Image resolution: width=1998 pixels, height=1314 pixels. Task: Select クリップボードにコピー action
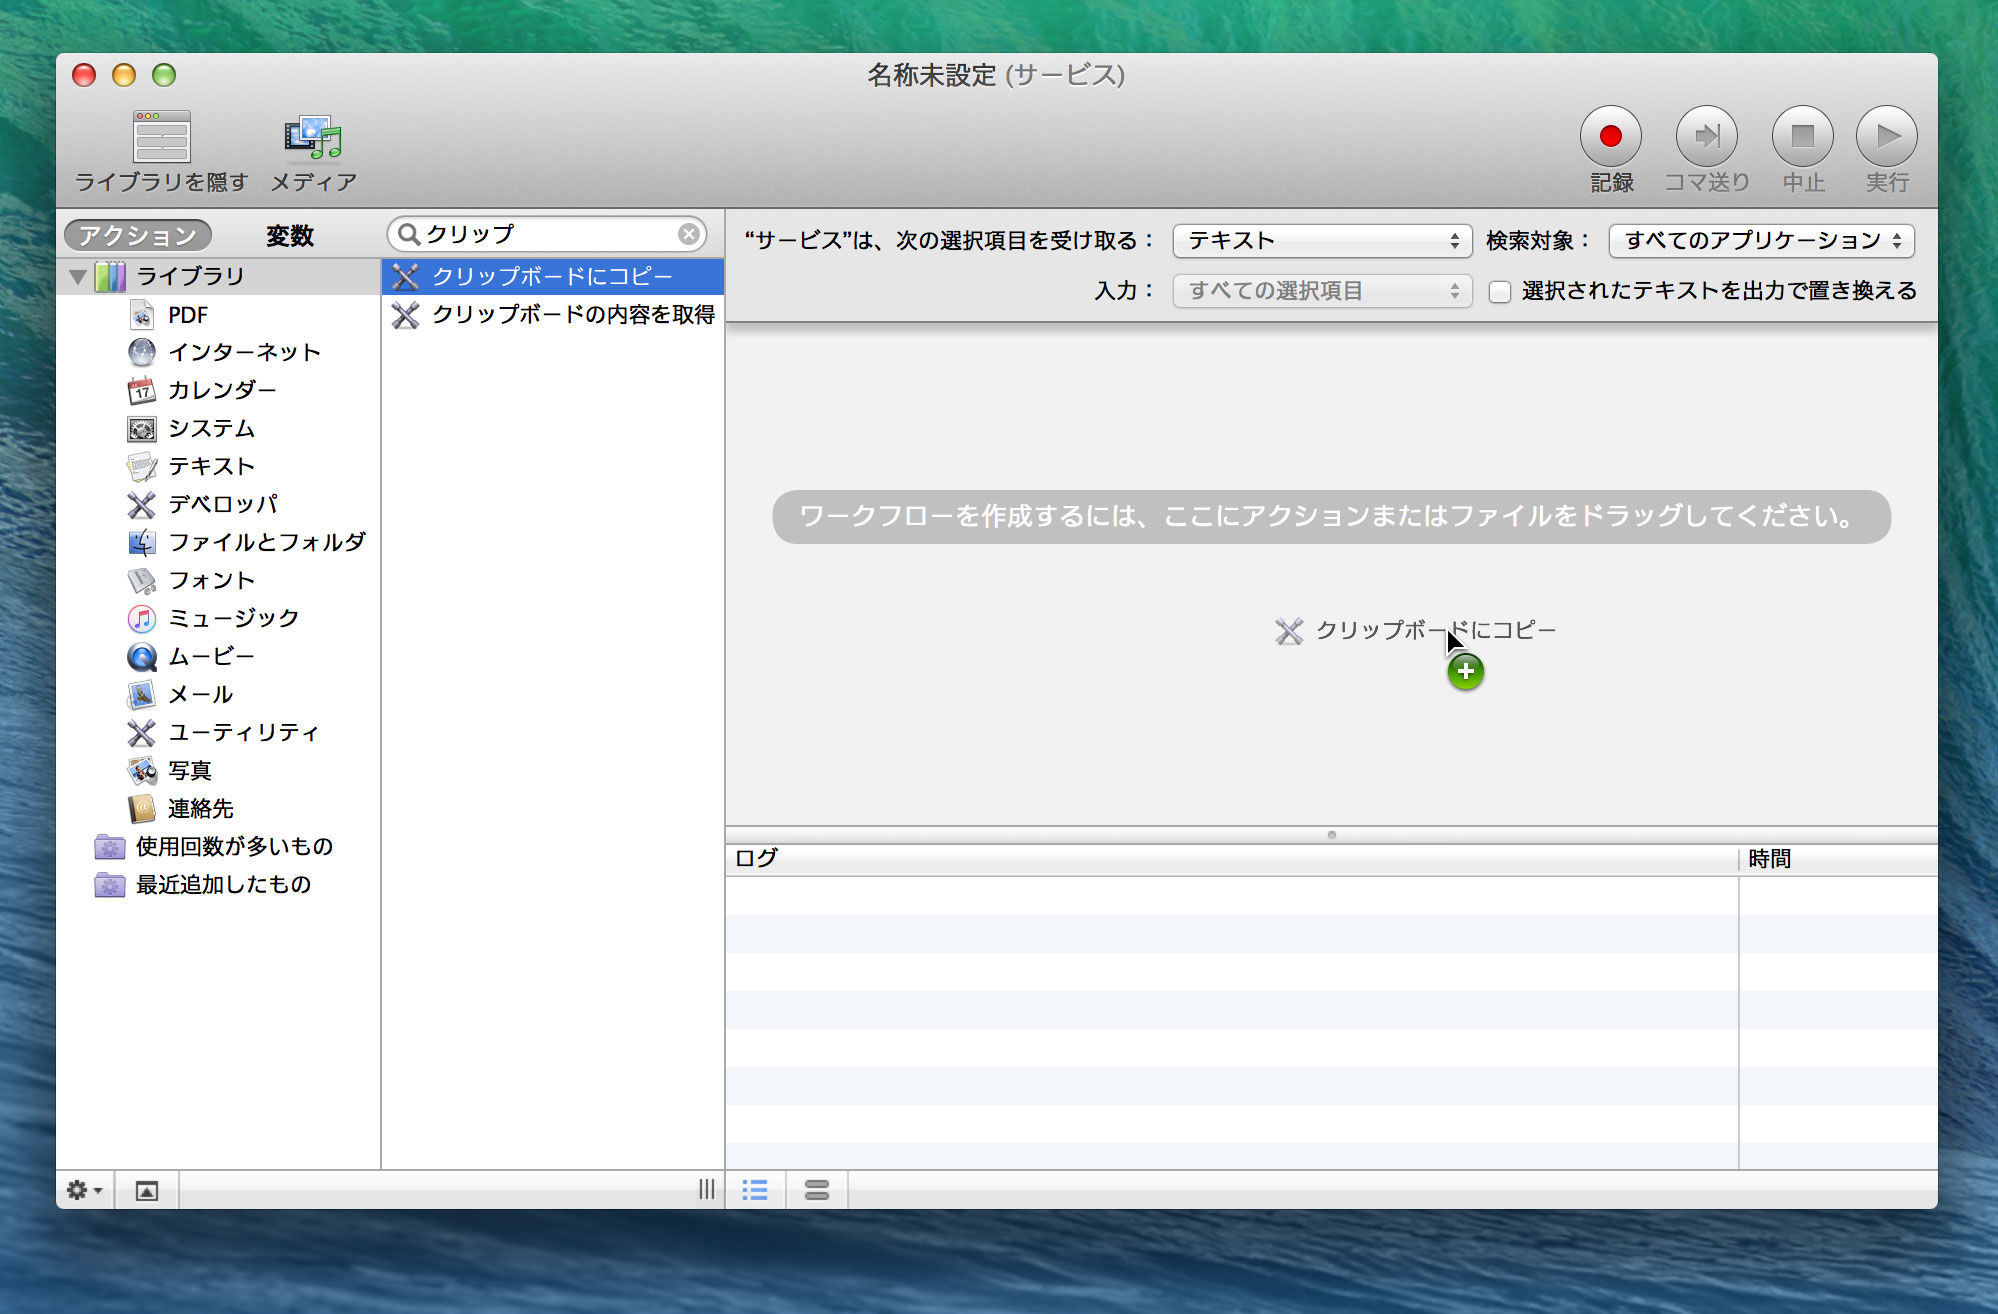pyautogui.click(x=553, y=276)
